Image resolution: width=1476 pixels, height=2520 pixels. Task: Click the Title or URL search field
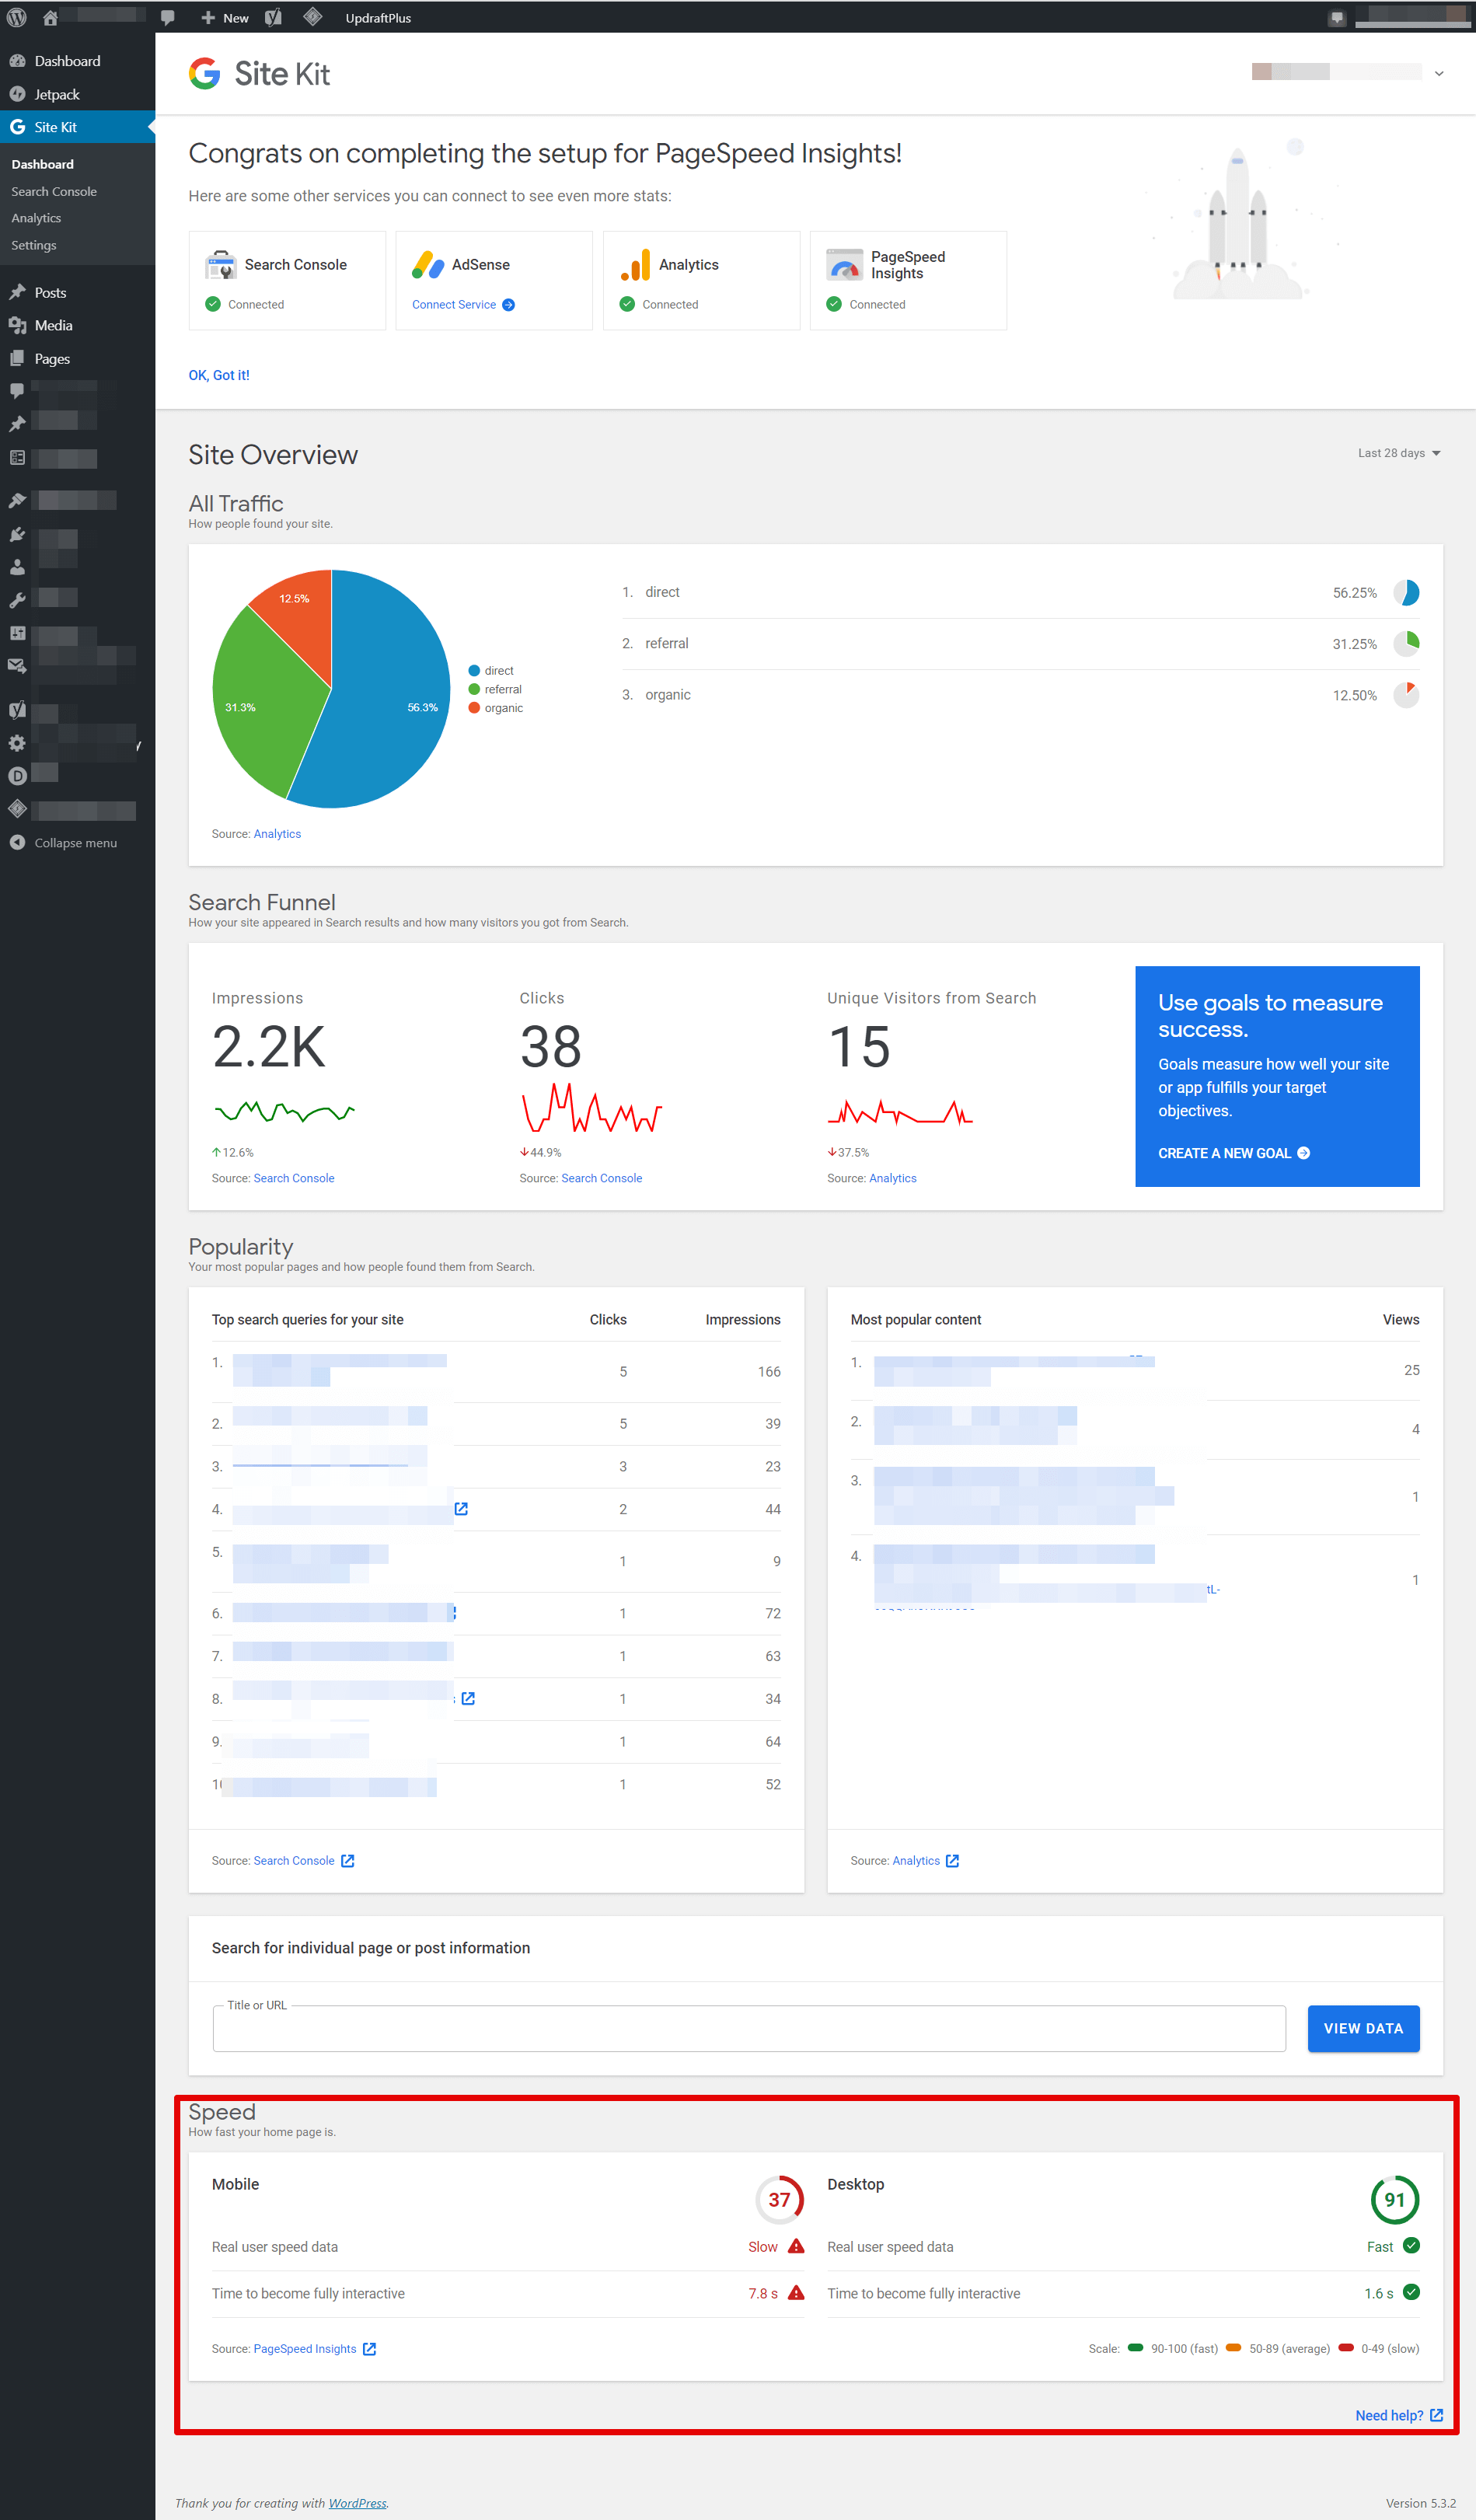(749, 2029)
